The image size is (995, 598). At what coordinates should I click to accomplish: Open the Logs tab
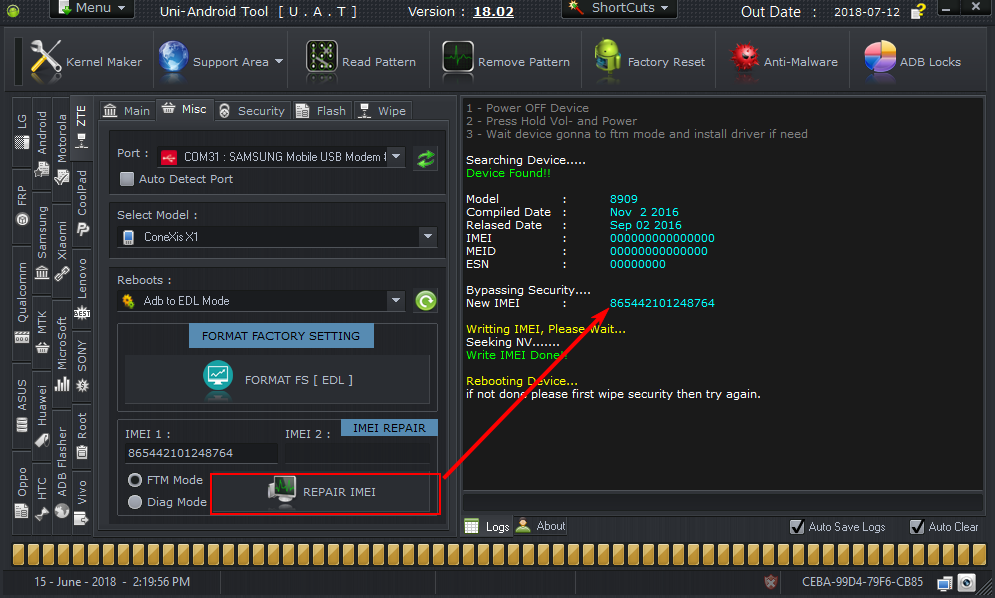pos(487,526)
